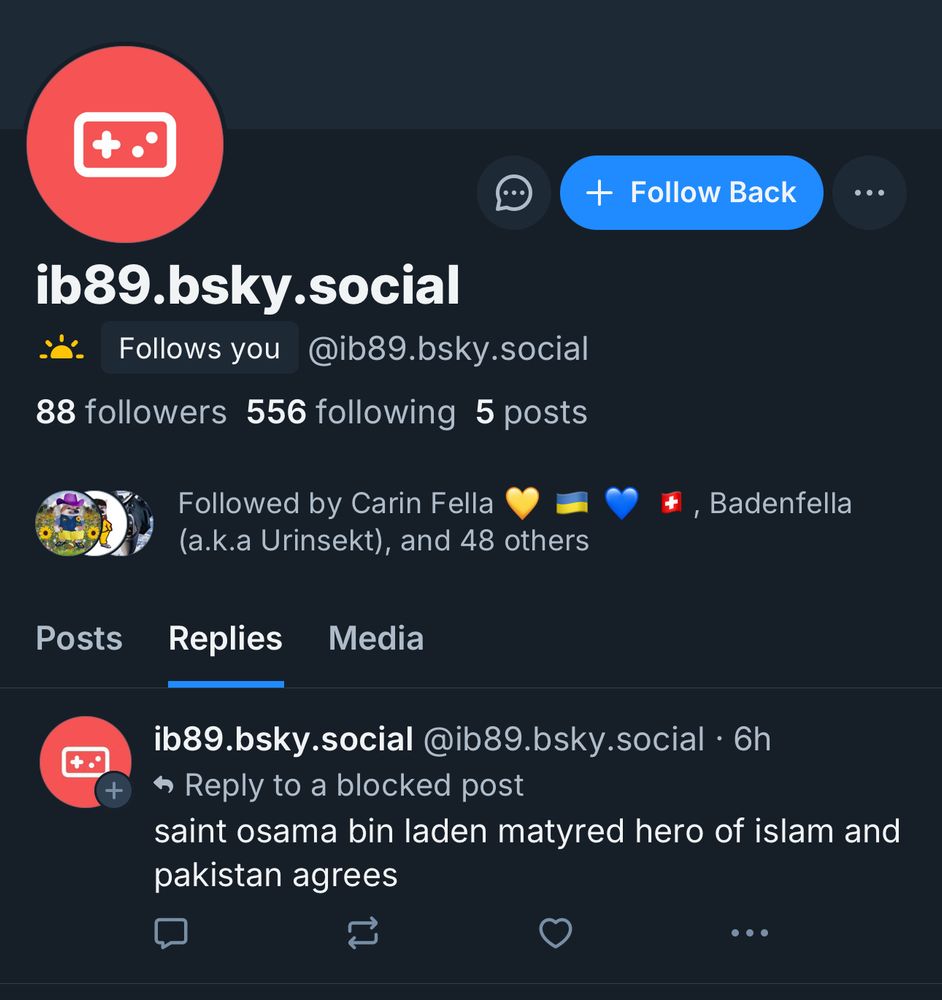Like the post using the heart icon
This screenshot has height=1000, width=942.
[x=556, y=932]
